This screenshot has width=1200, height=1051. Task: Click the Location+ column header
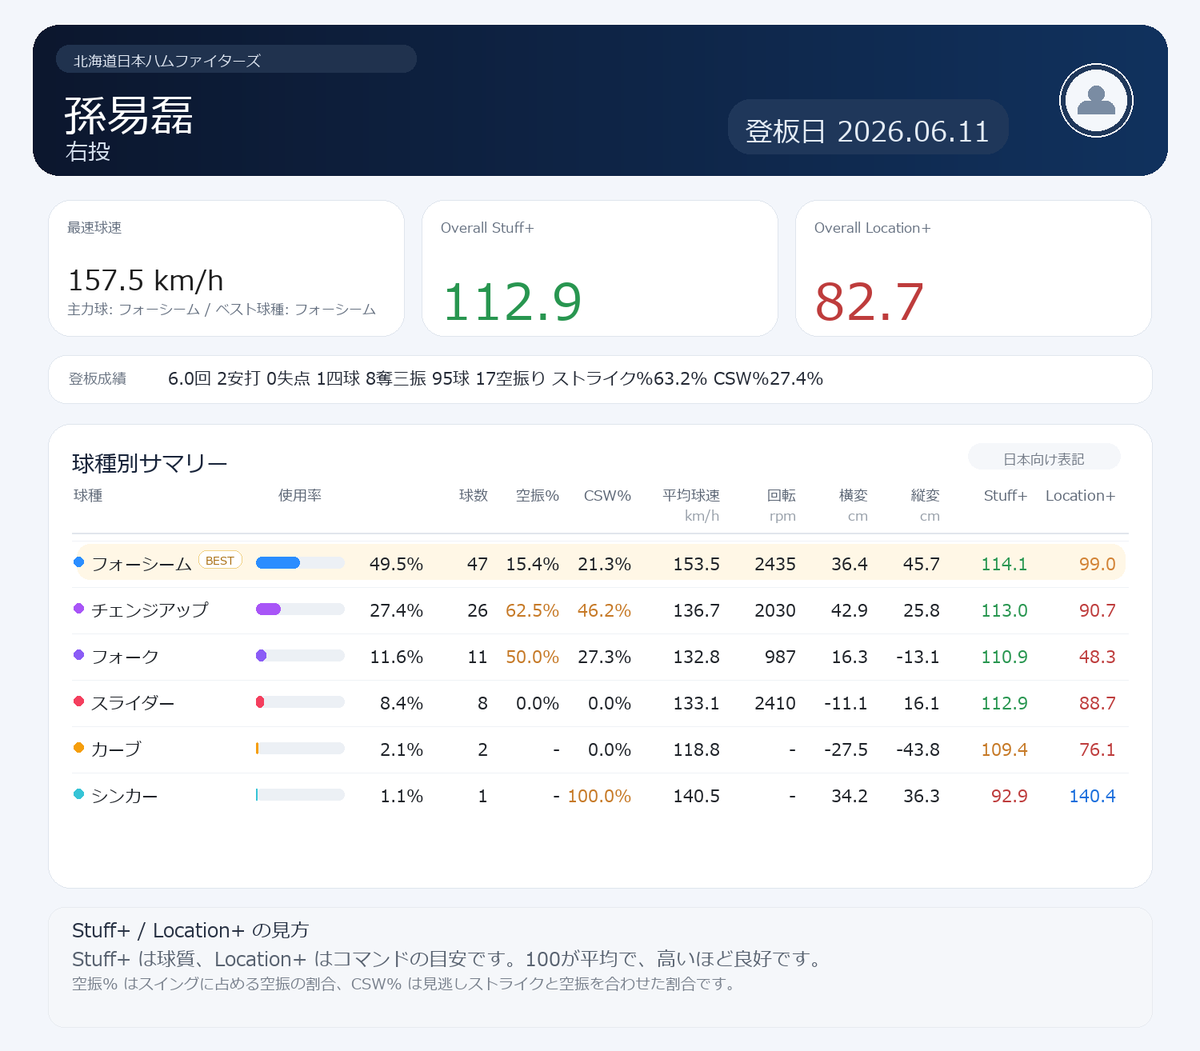[x=1080, y=496]
